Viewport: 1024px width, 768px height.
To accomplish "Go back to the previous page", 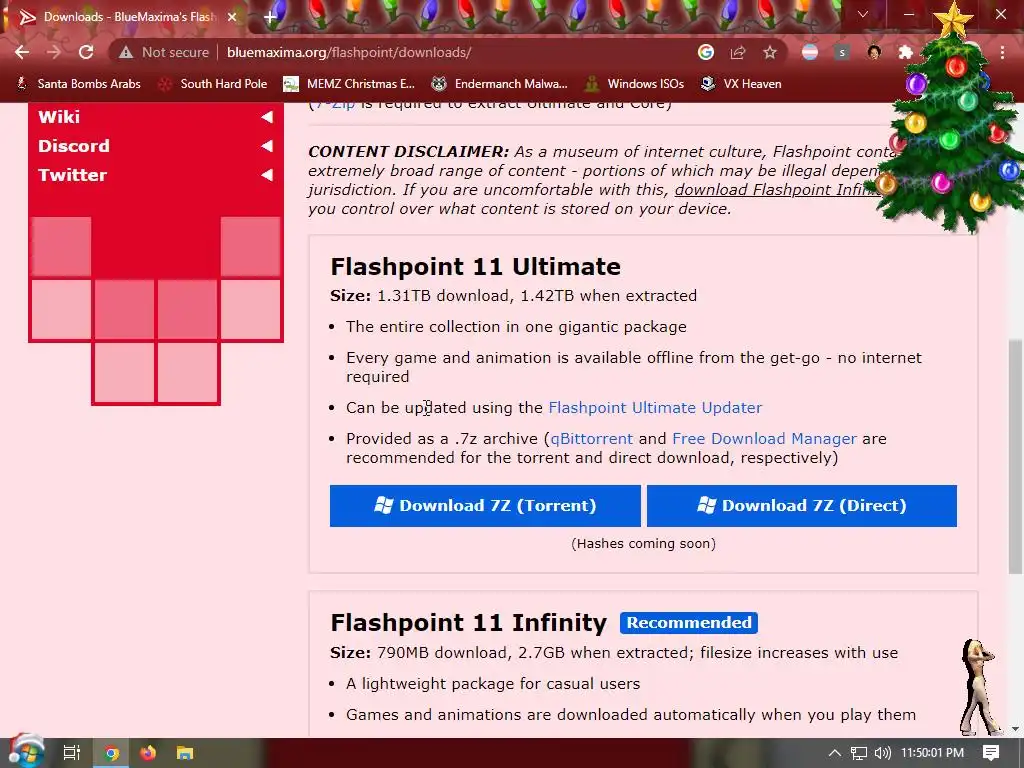I will pyautogui.click(x=22, y=52).
